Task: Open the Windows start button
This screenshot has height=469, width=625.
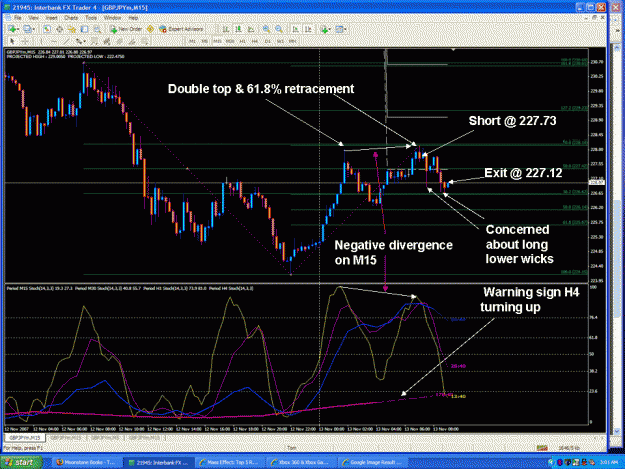Action: (x=22, y=462)
